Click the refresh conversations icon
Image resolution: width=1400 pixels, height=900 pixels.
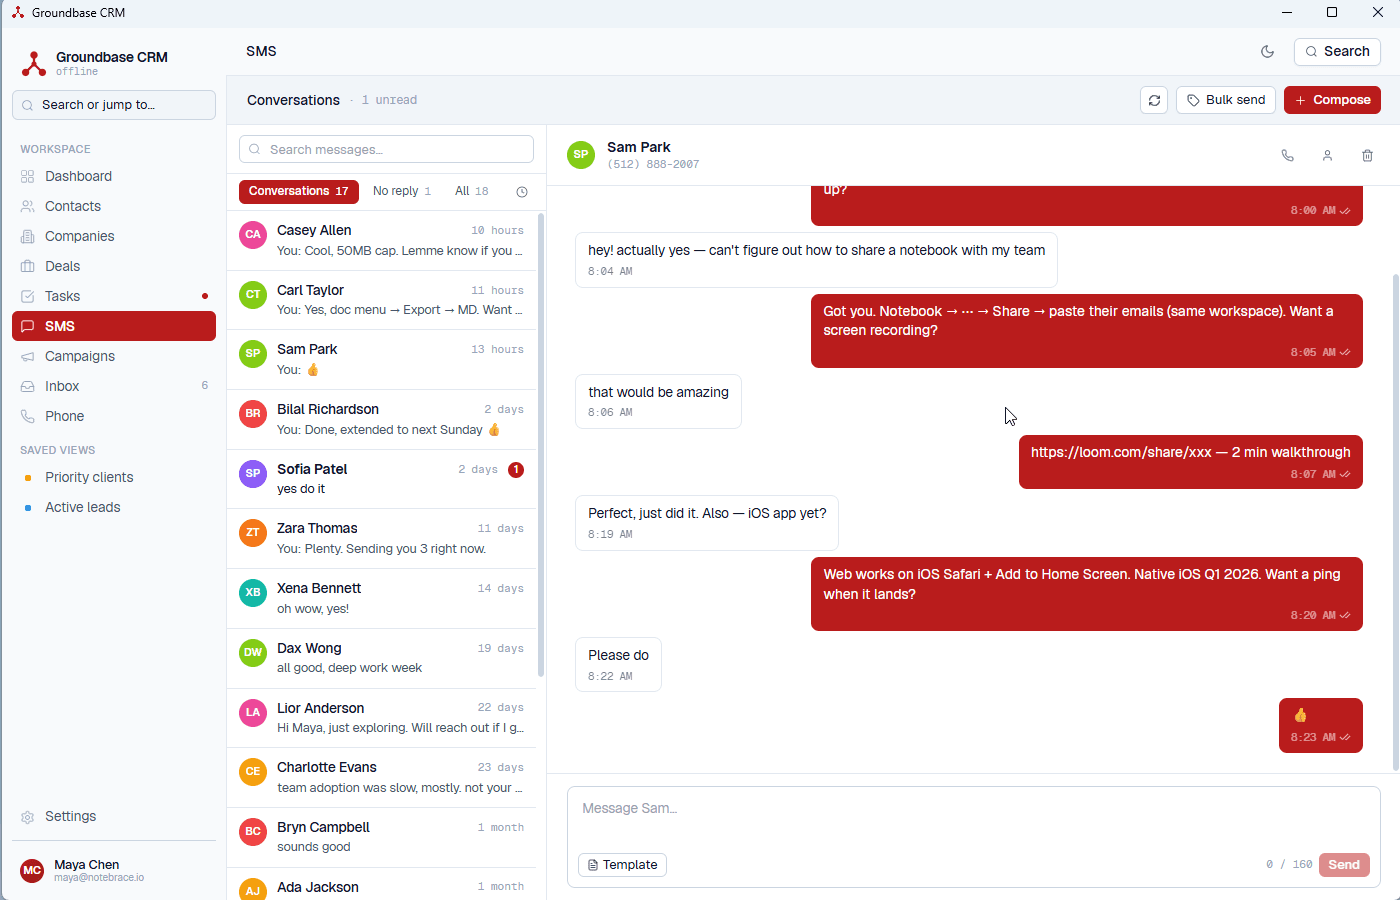tap(1154, 100)
